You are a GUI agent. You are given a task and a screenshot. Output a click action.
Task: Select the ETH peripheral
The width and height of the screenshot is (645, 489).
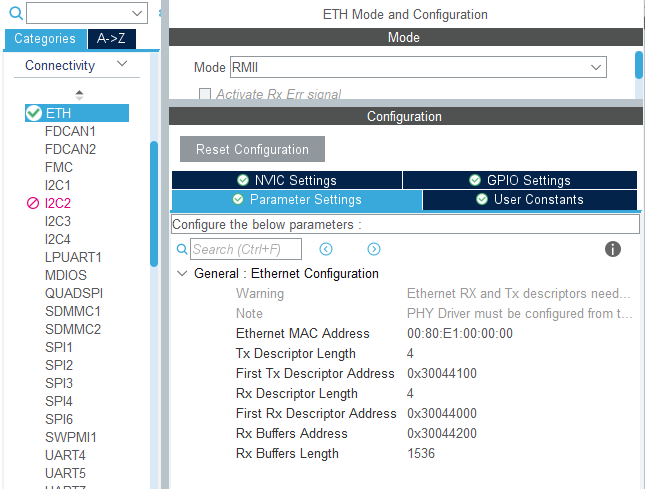(x=77, y=113)
